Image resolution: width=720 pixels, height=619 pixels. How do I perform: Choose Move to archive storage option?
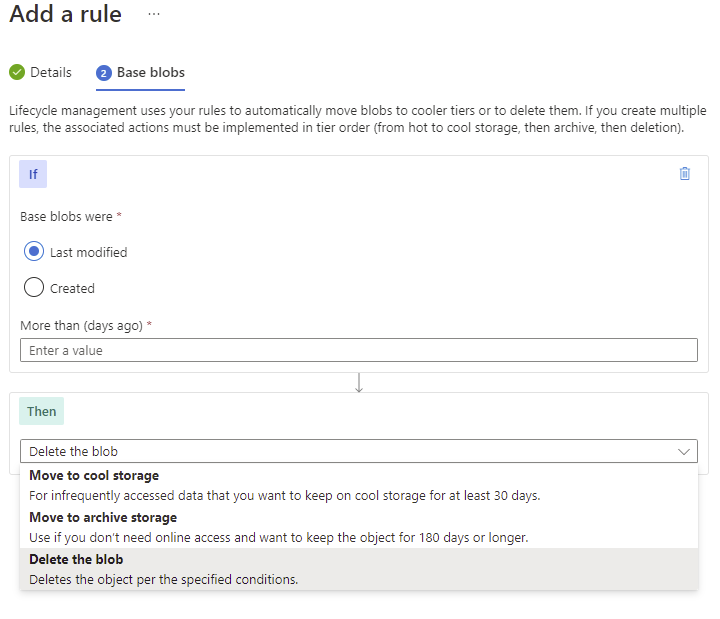tap(103, 518)
